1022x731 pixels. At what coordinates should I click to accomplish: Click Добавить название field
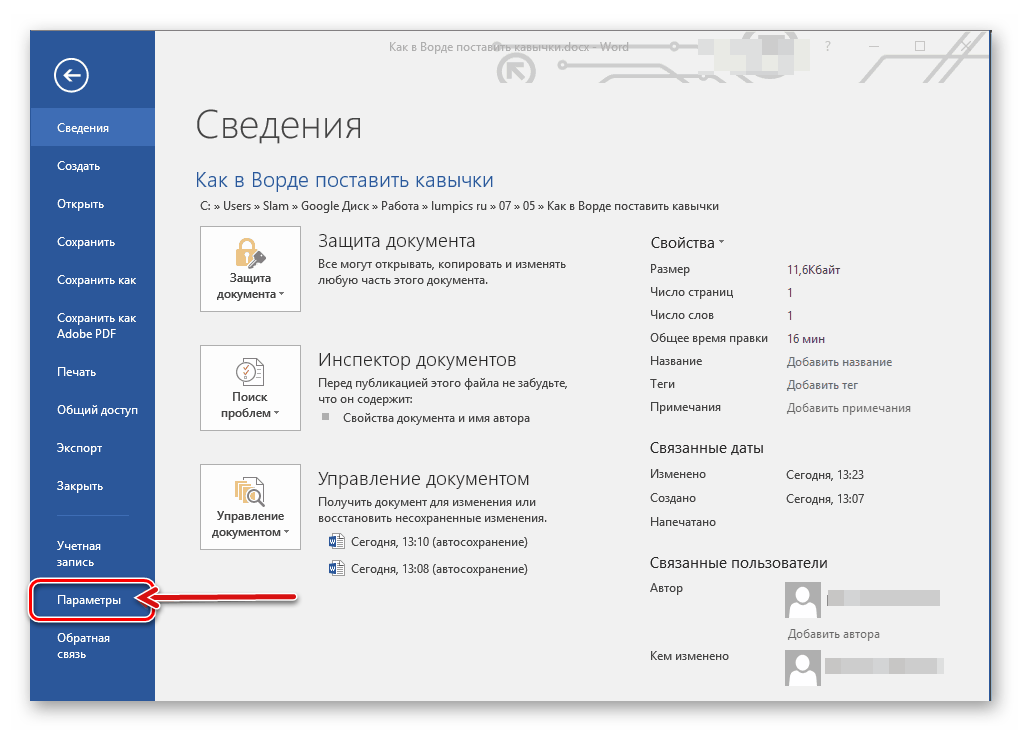(839, 362)
